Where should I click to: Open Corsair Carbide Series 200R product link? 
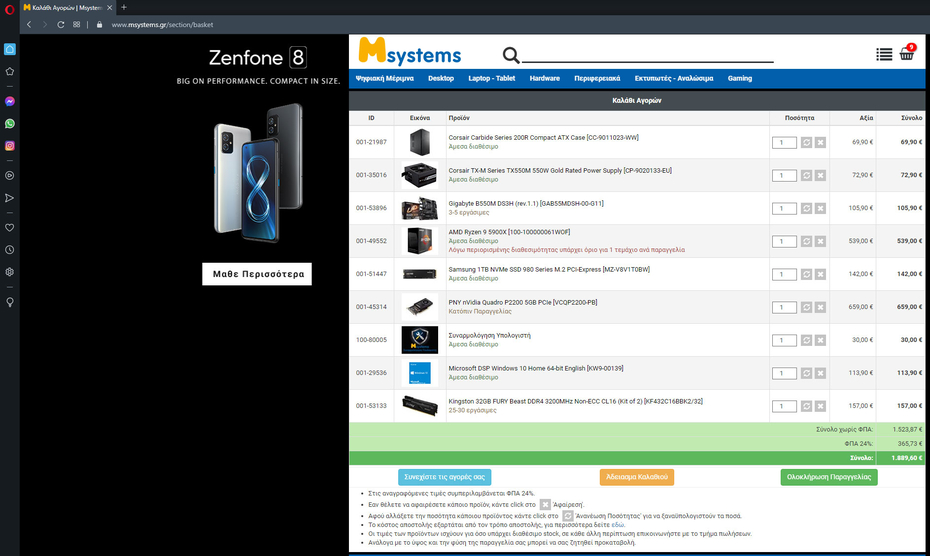coord(543,138)
